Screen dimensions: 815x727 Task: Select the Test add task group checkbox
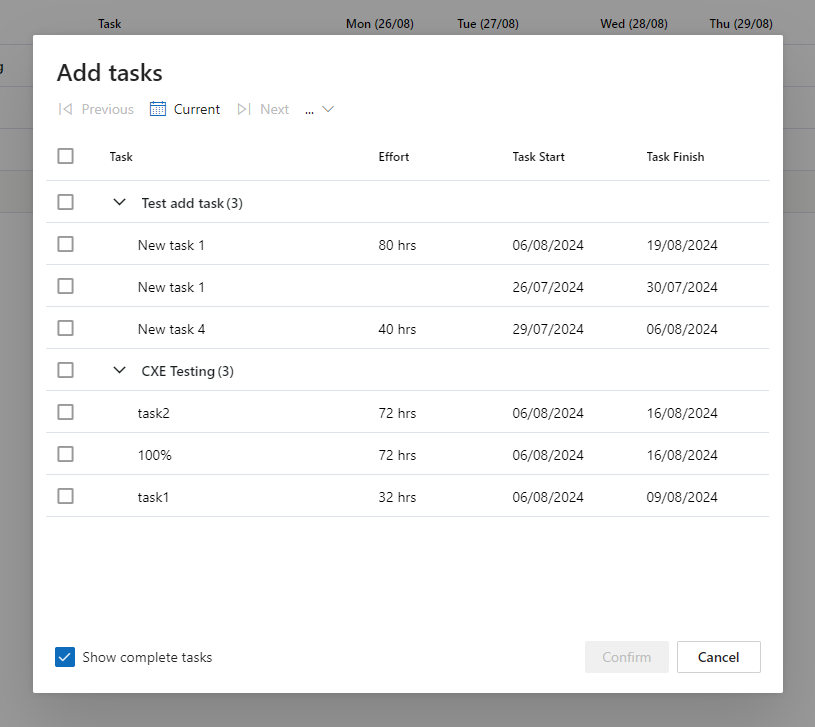(66, 202)
